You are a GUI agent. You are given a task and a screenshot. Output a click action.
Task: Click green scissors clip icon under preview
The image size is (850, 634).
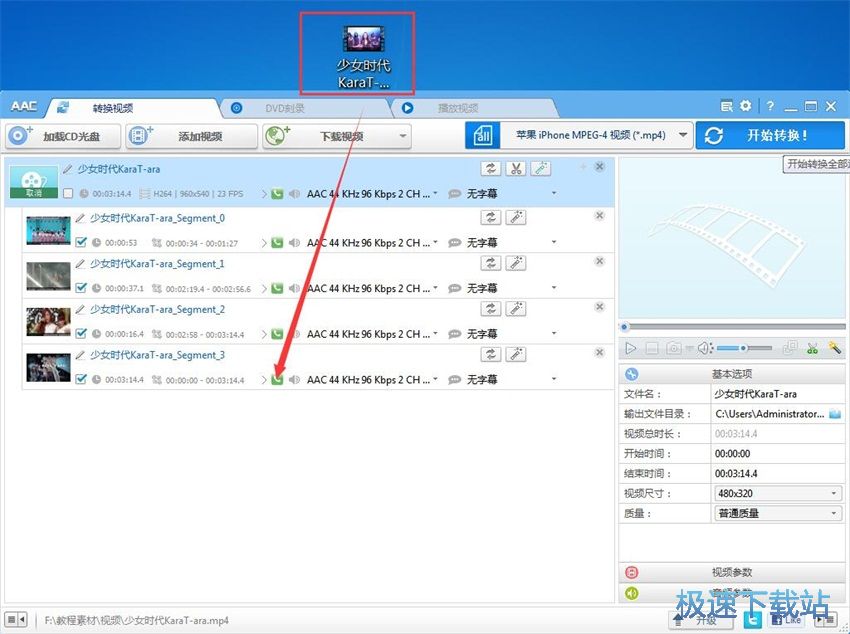pos(812,348)
